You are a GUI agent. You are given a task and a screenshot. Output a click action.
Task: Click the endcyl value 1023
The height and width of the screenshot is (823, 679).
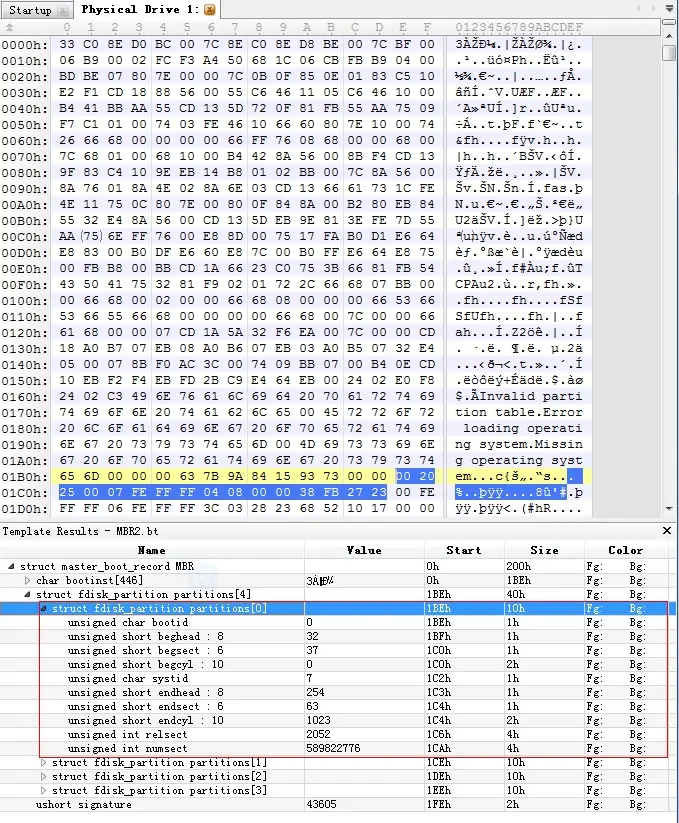[x=318, y=721]
